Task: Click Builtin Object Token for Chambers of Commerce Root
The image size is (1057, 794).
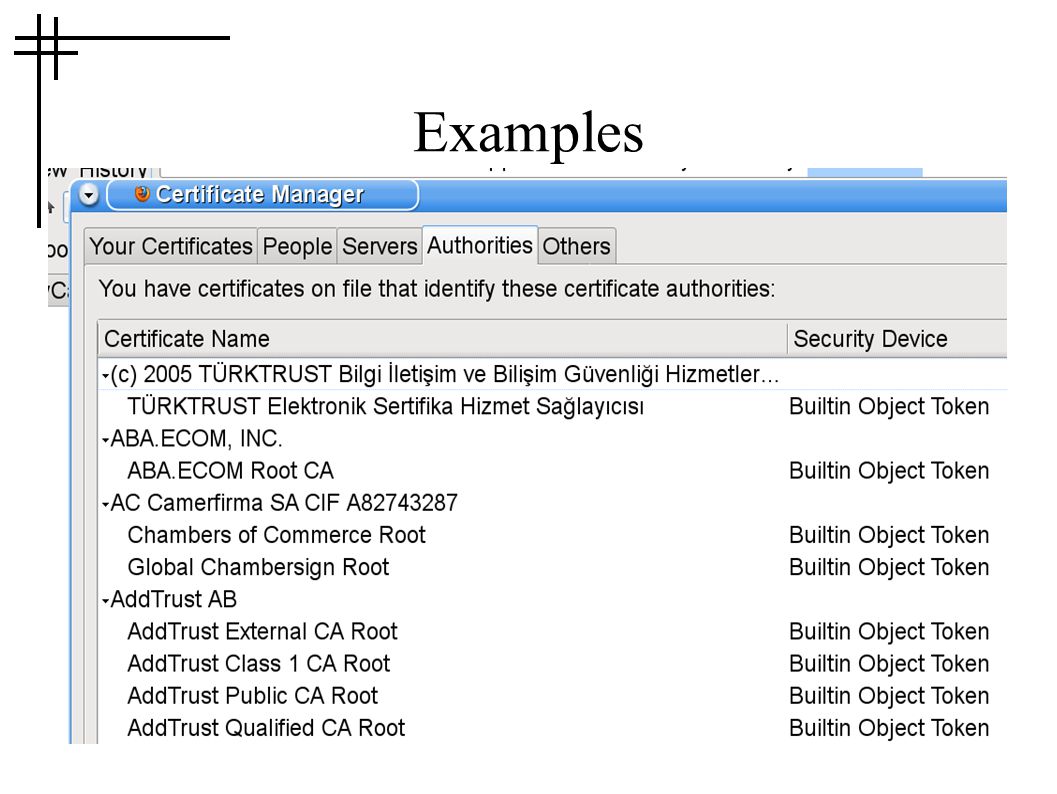Action: pyautogui.click(x=889, y=535)
